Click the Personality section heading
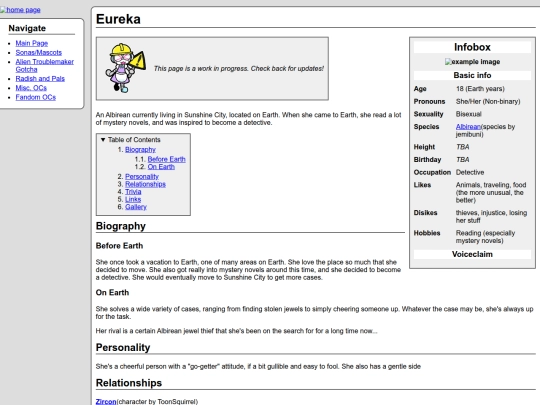This screenshot has width=540, height=405. 123,347
